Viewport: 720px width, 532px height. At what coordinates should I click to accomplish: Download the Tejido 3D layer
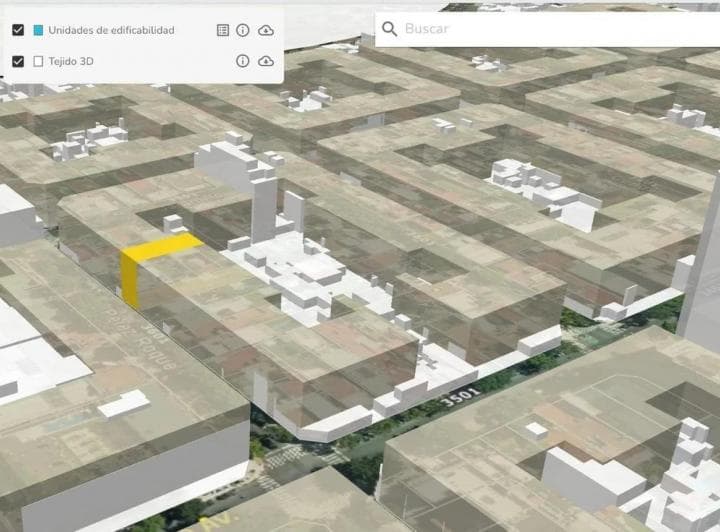pos(266,61)
